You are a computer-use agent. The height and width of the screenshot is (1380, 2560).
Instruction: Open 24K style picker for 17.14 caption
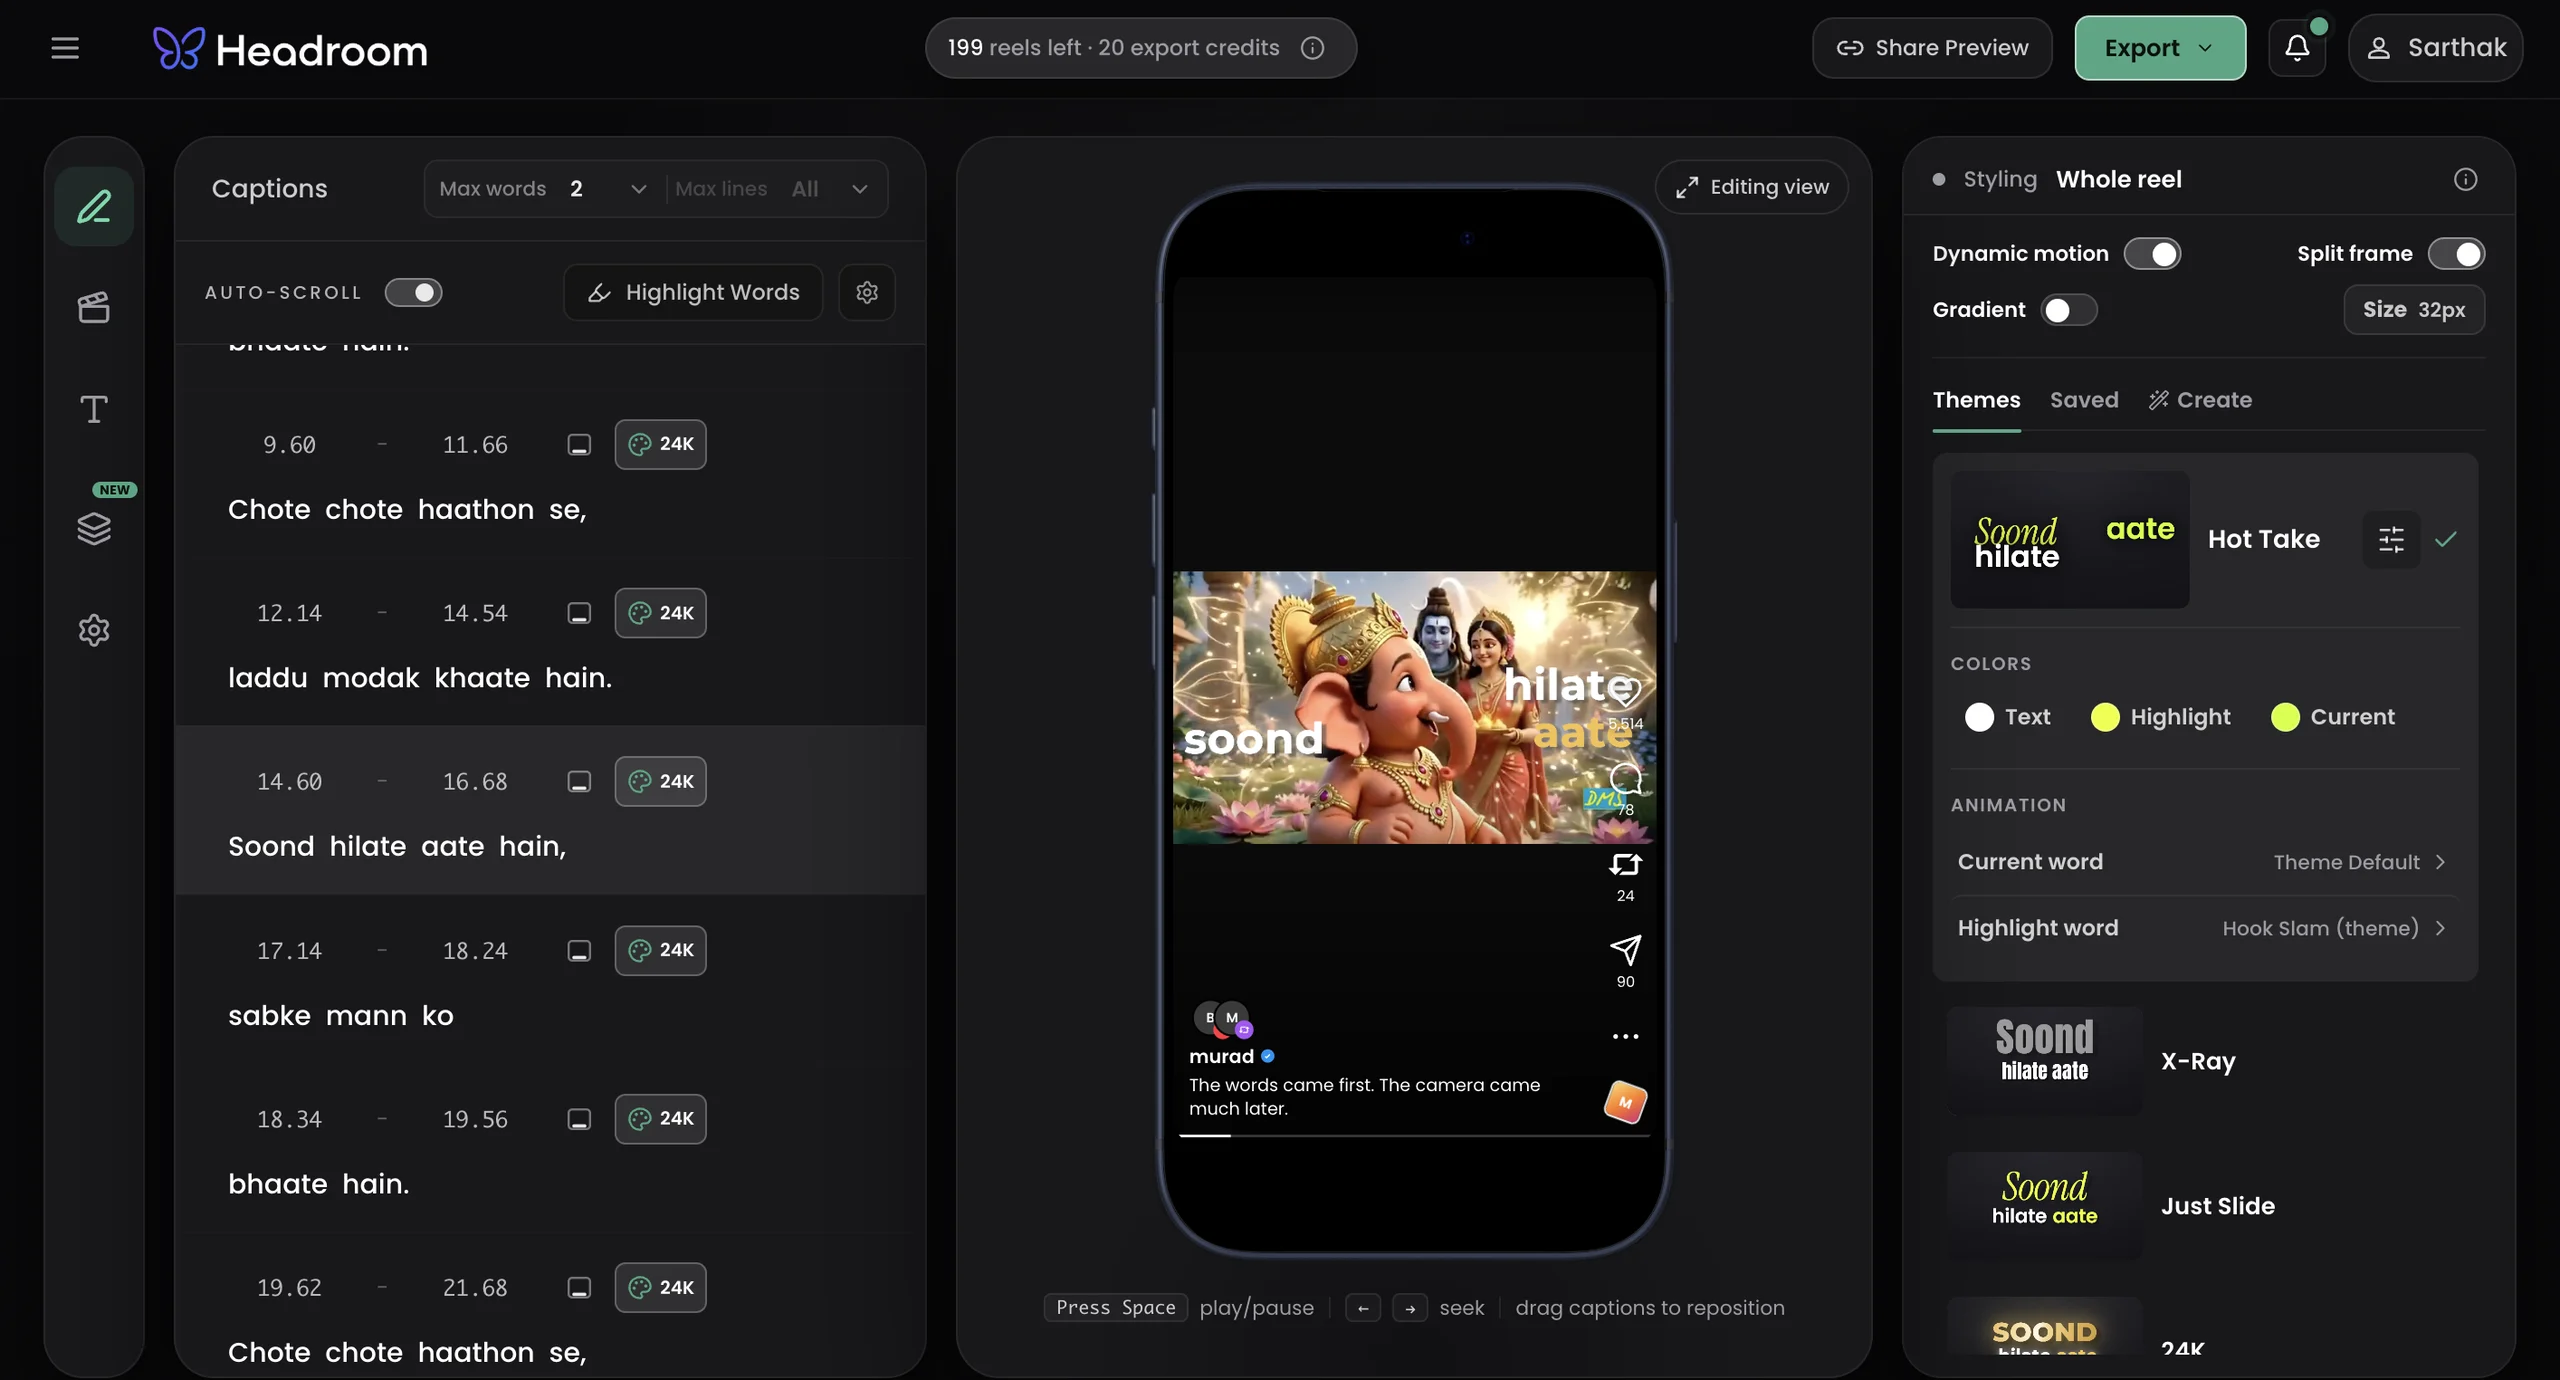660,950
